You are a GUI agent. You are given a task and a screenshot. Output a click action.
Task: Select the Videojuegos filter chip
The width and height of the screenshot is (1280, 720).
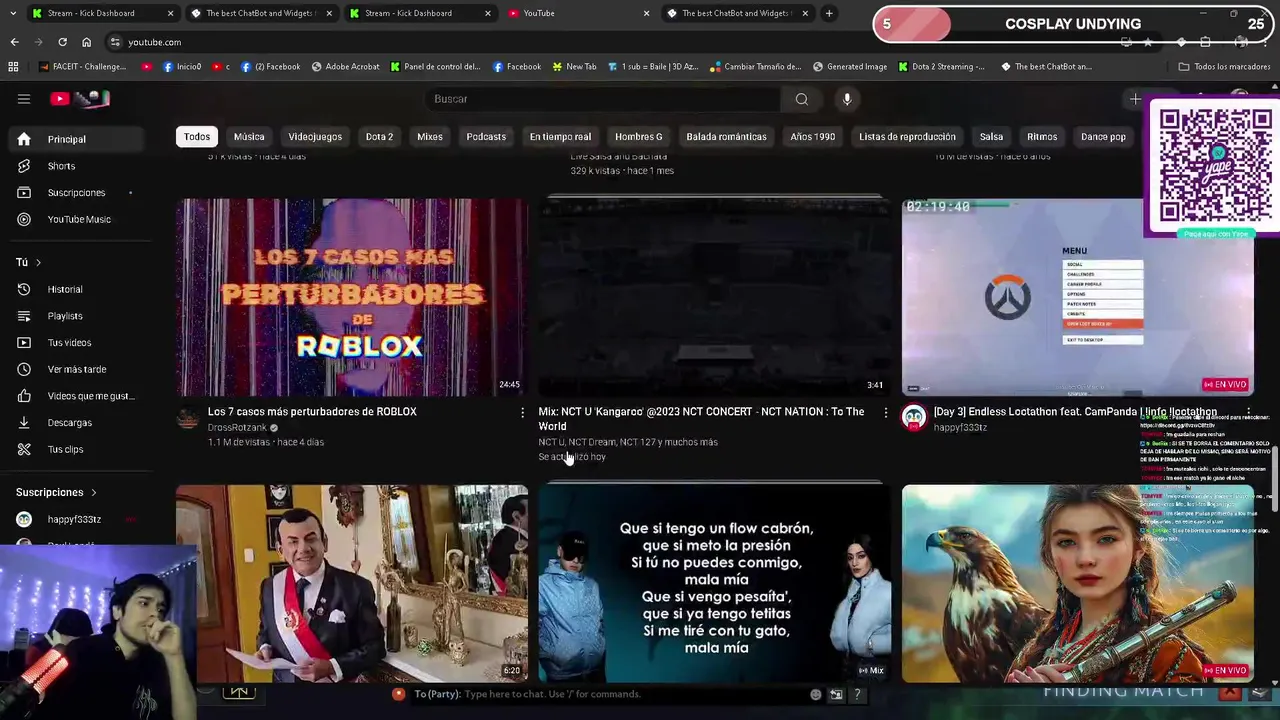[x=315, y=137]
